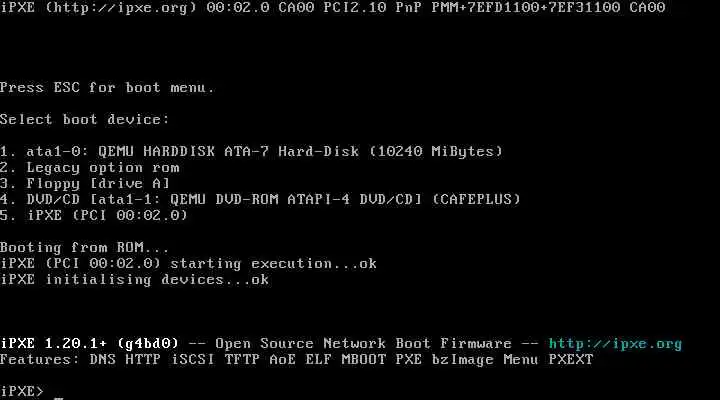Click the PXEXT feature label

(x=571, y=360)
